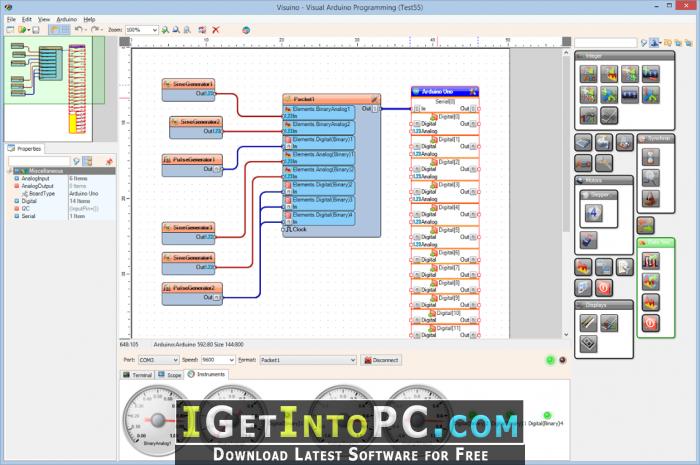Open the Format Packet1 dropdown
The image size is (700, 465).
coord(352,360)
